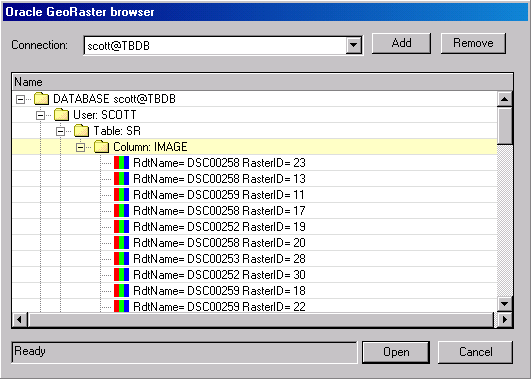The image size is (531, 379).
Task: Click the Table: SR folder icon
Action: [x=82, y=131]
